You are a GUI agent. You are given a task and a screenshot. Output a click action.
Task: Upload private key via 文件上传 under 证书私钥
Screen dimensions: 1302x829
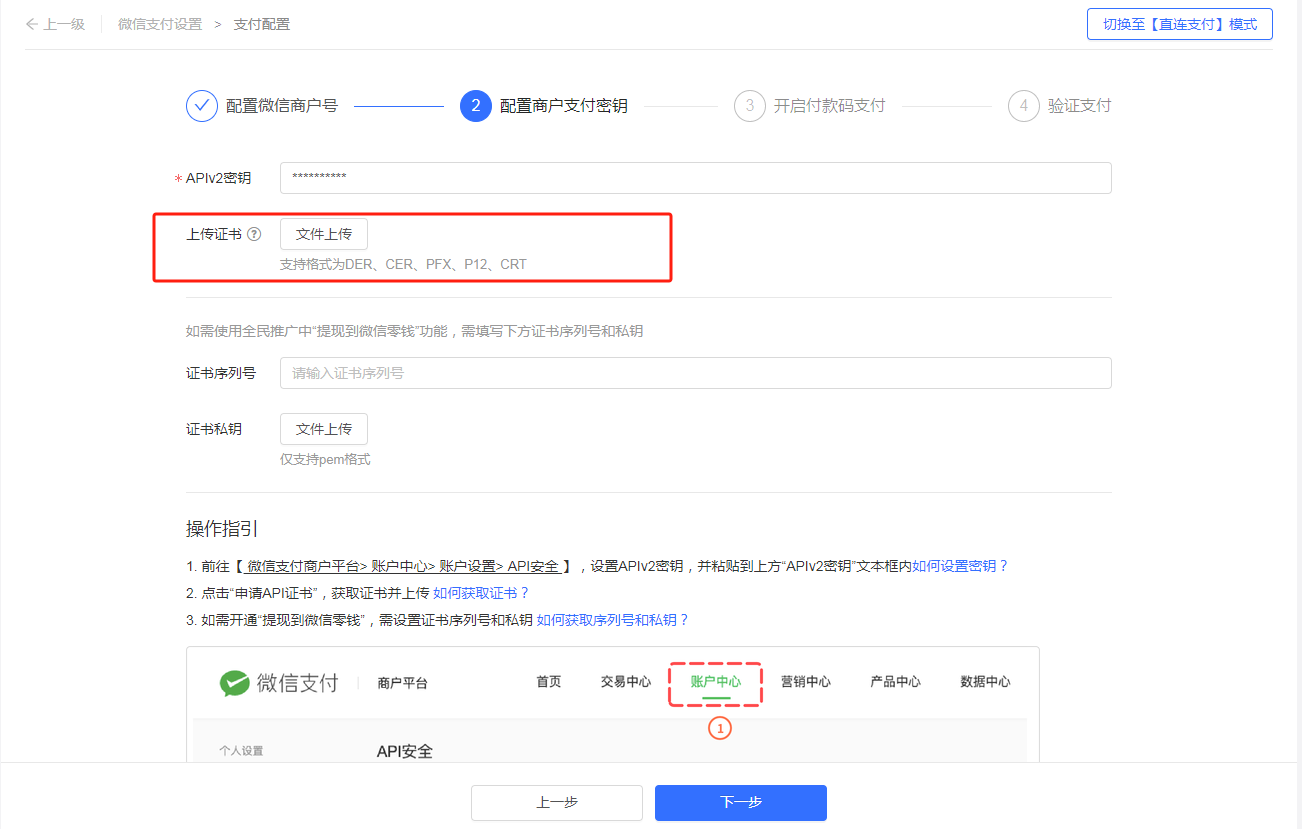click(324, 429)
